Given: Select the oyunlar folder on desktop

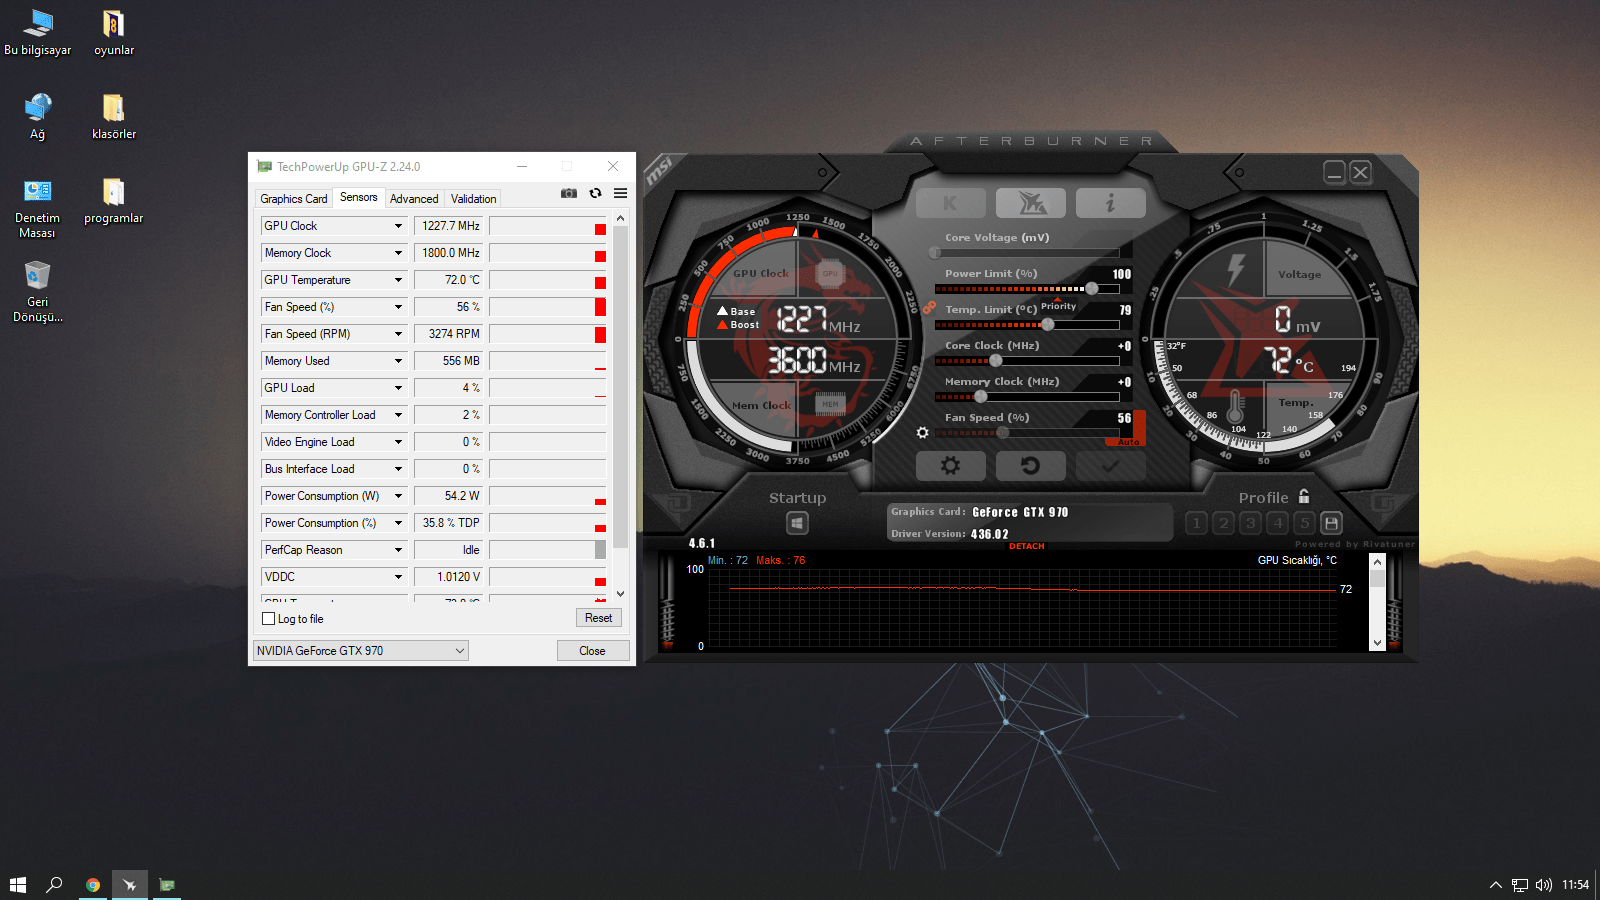Looking at the screenshot, I should coord(114,32).
